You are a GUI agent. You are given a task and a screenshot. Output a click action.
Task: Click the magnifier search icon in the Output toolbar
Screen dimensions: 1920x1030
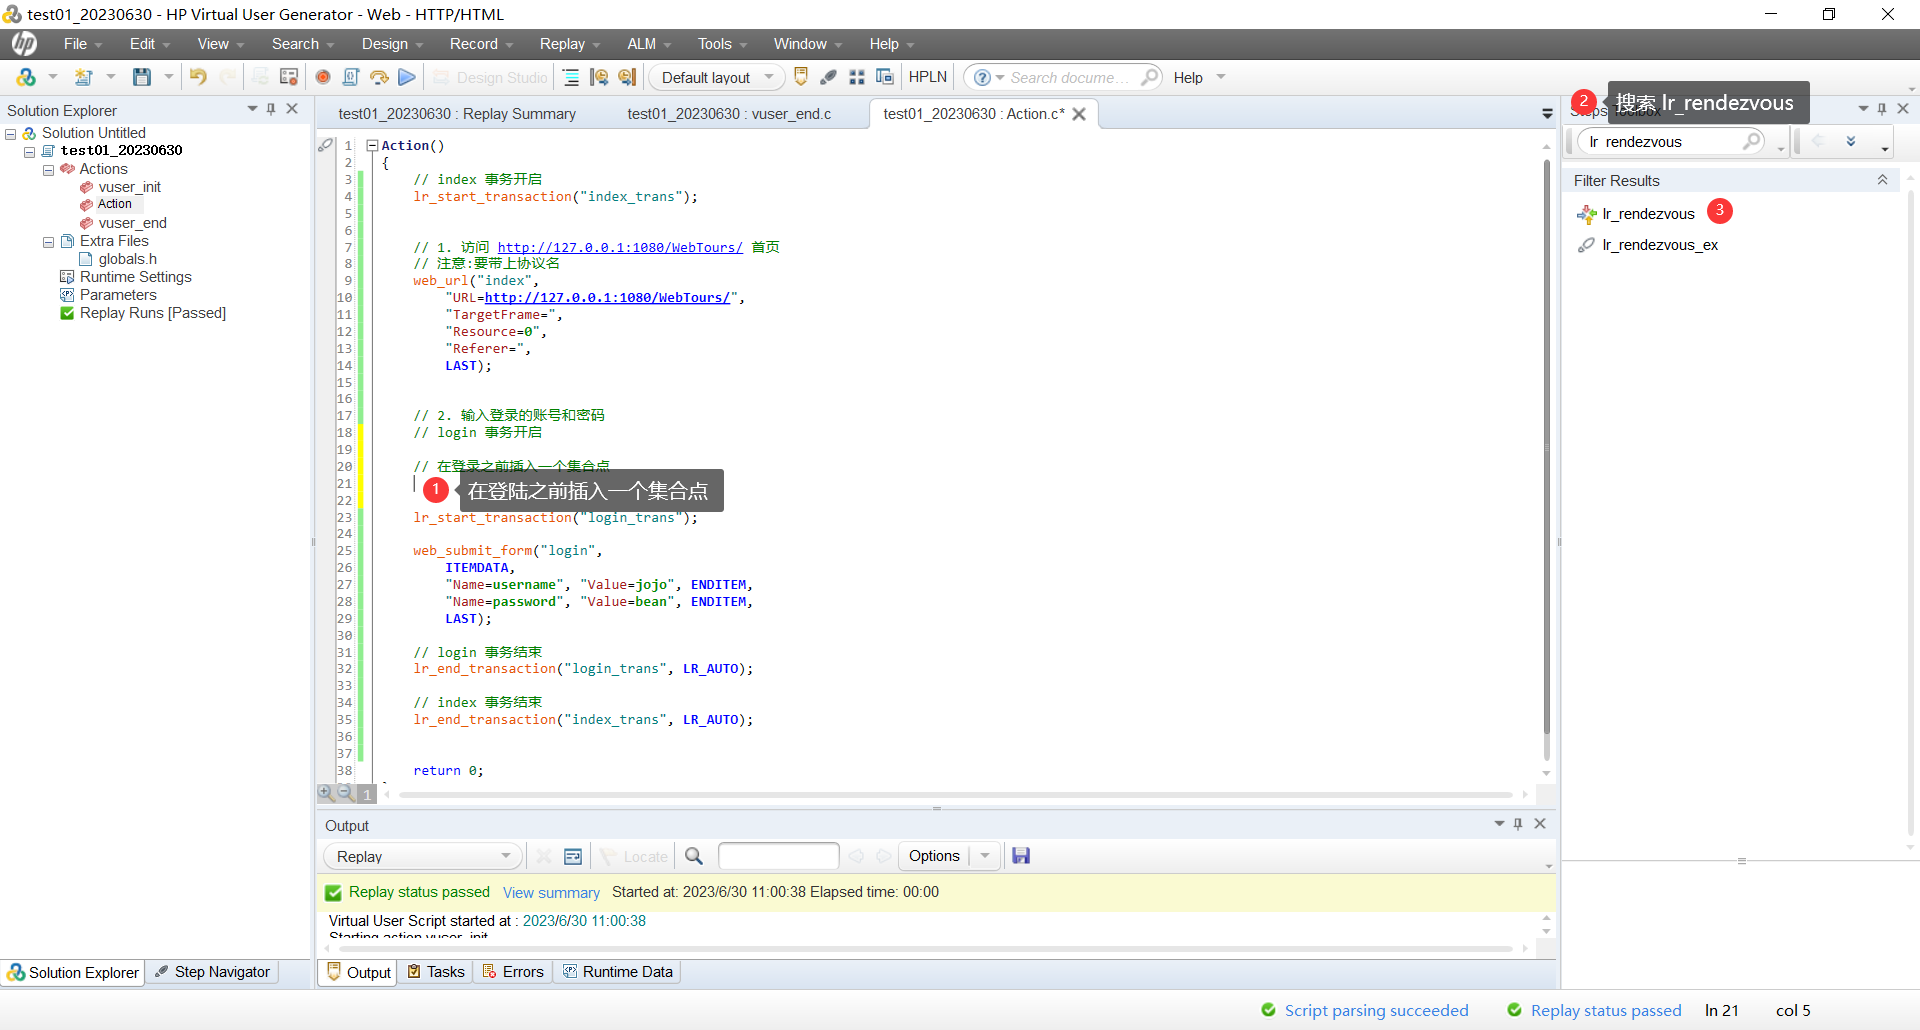coord(694,856)
